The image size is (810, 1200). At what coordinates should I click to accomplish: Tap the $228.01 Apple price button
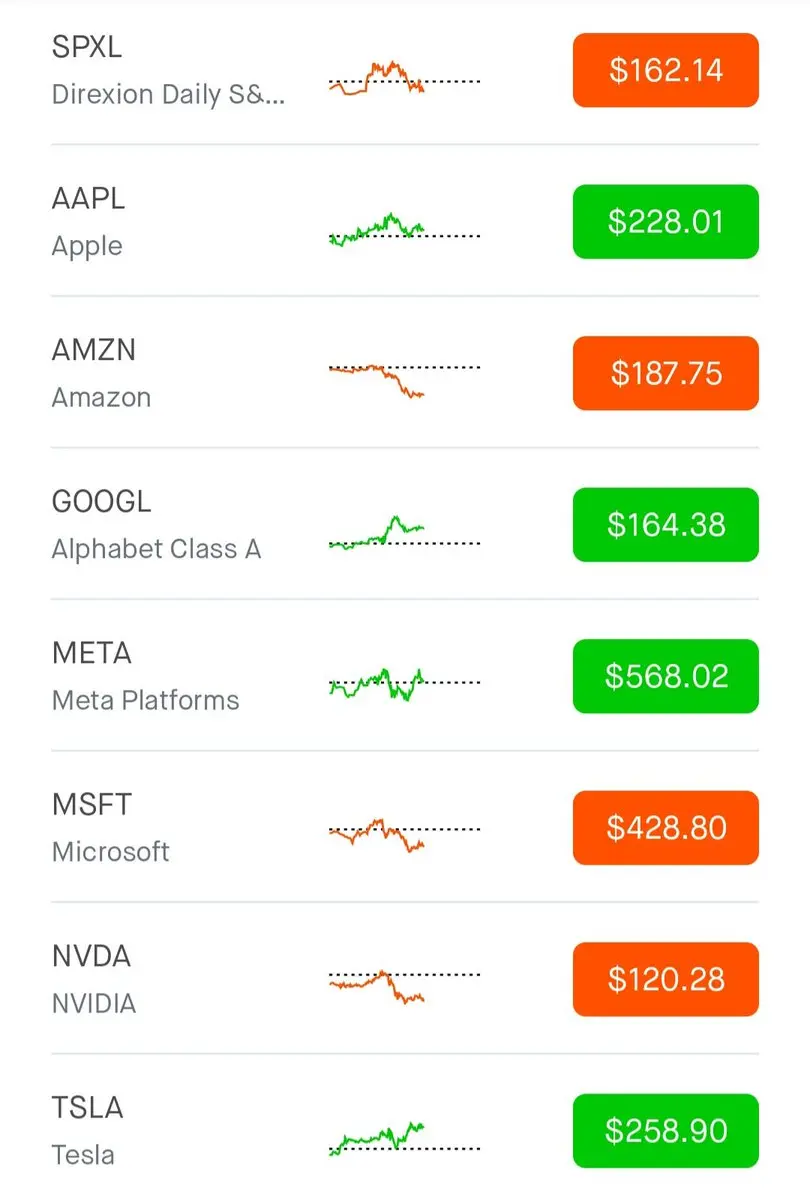(x=666, y=221)
